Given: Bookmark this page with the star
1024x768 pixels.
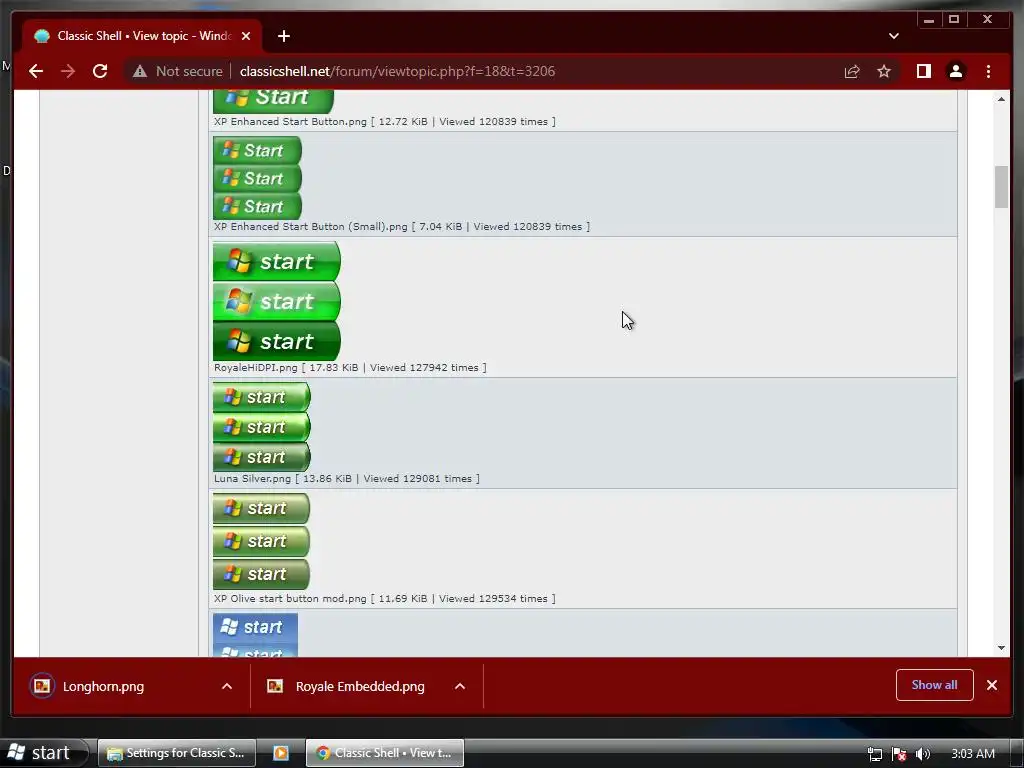Looking at the screenshot, I should coord(884,71).
